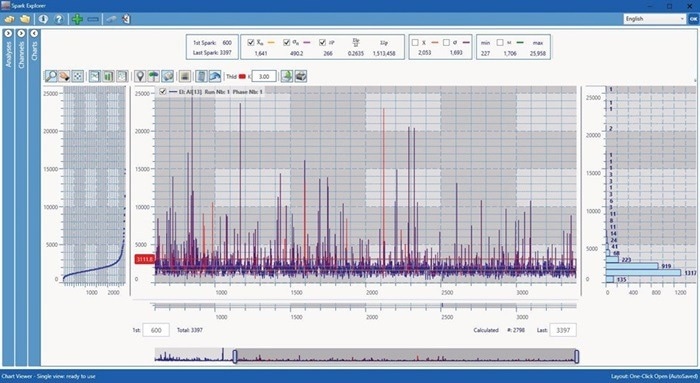Click the red 3111.6 threshold marker on axis

[x=144, y=259]
